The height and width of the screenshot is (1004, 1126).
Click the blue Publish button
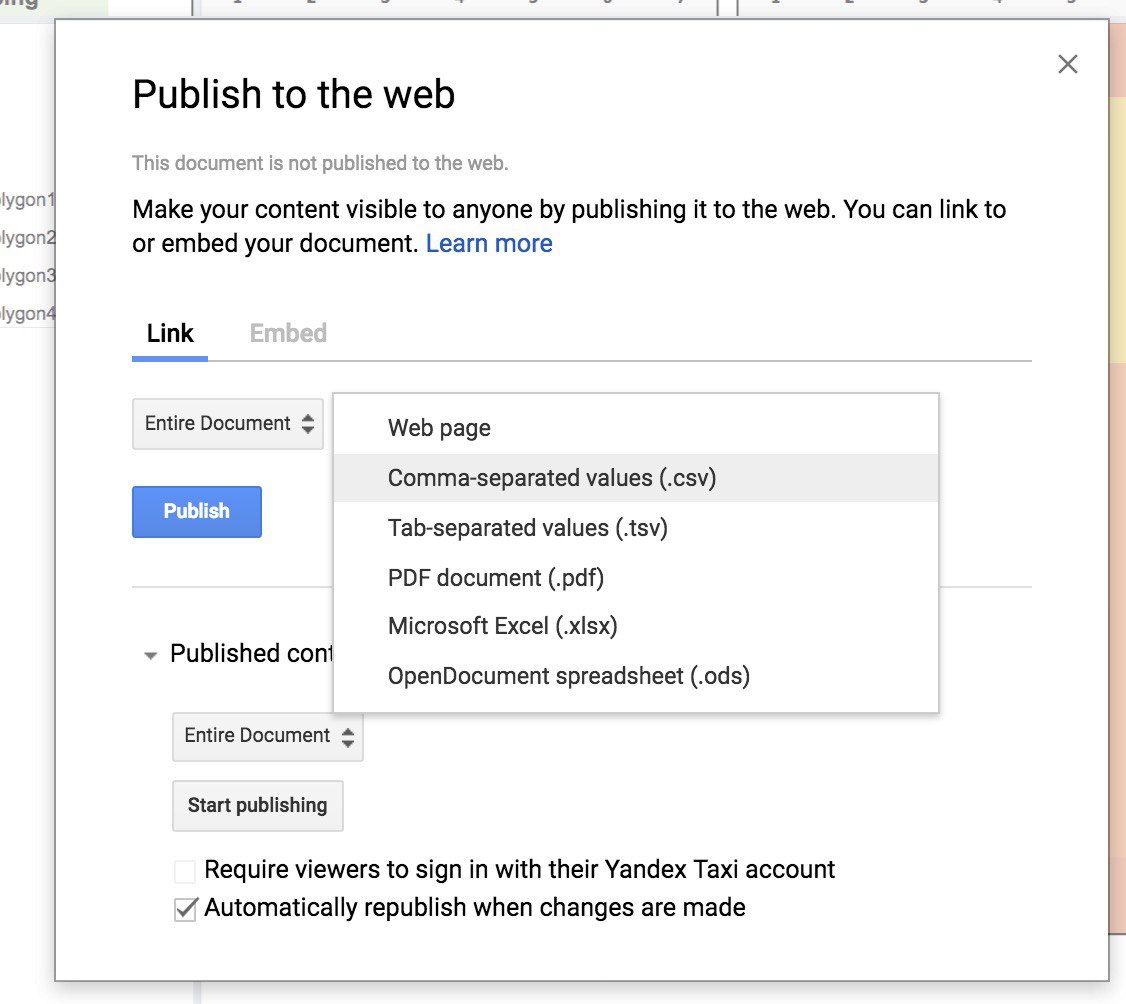(197, 511)
